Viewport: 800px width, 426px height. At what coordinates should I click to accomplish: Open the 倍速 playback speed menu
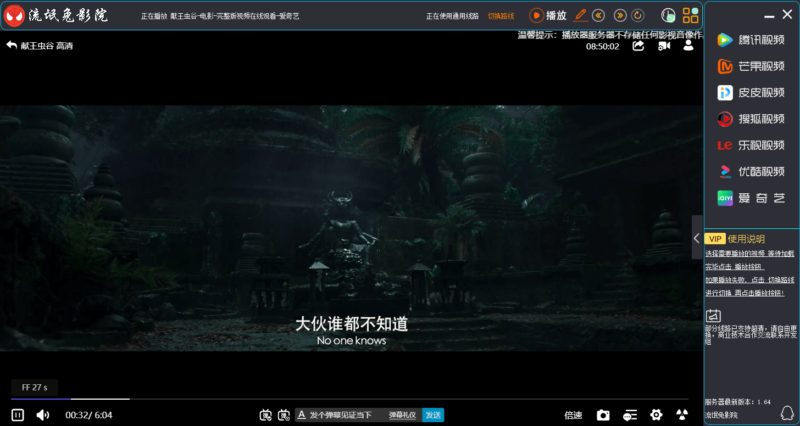click(573, 415)
